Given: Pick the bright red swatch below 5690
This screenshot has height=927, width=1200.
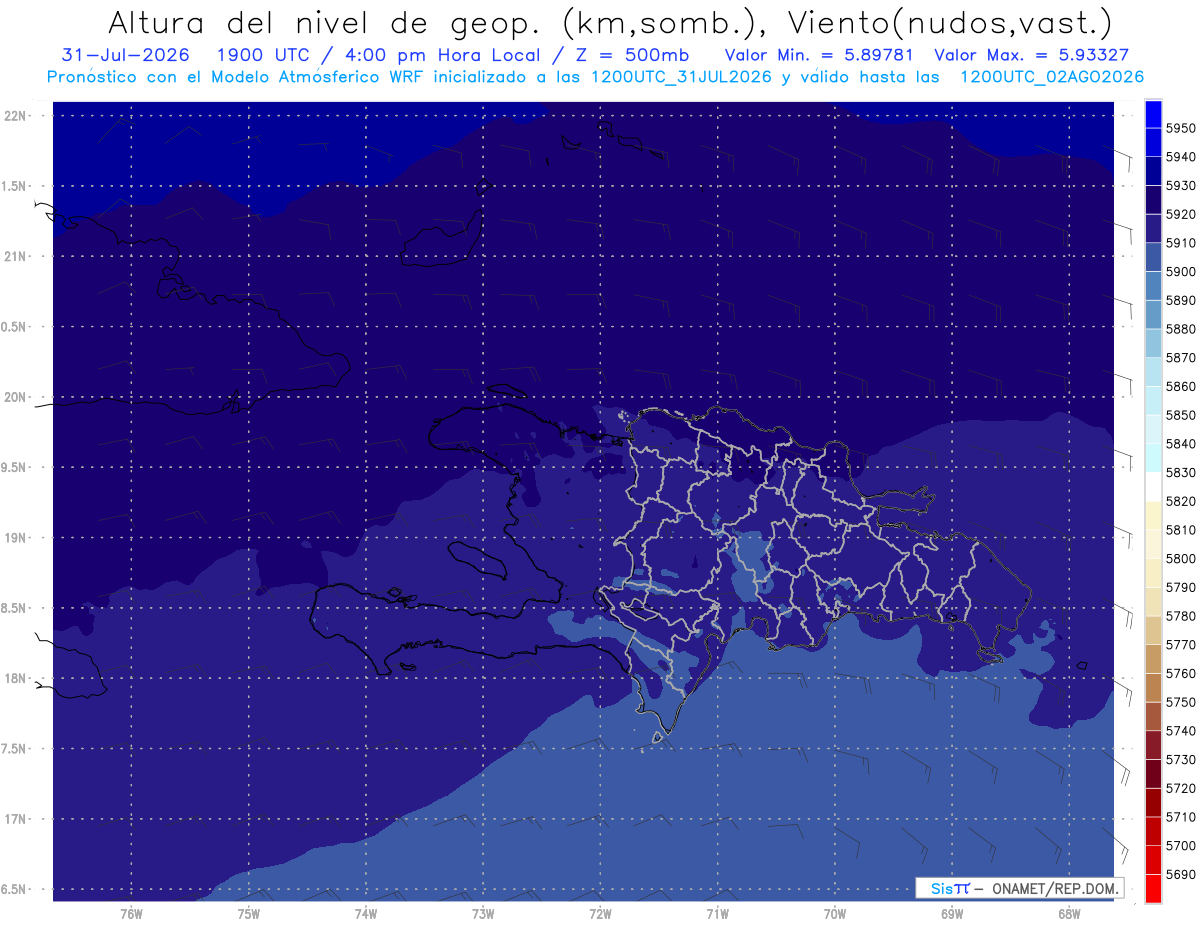Looking at the screenshot, I should tap(1153, 888).
